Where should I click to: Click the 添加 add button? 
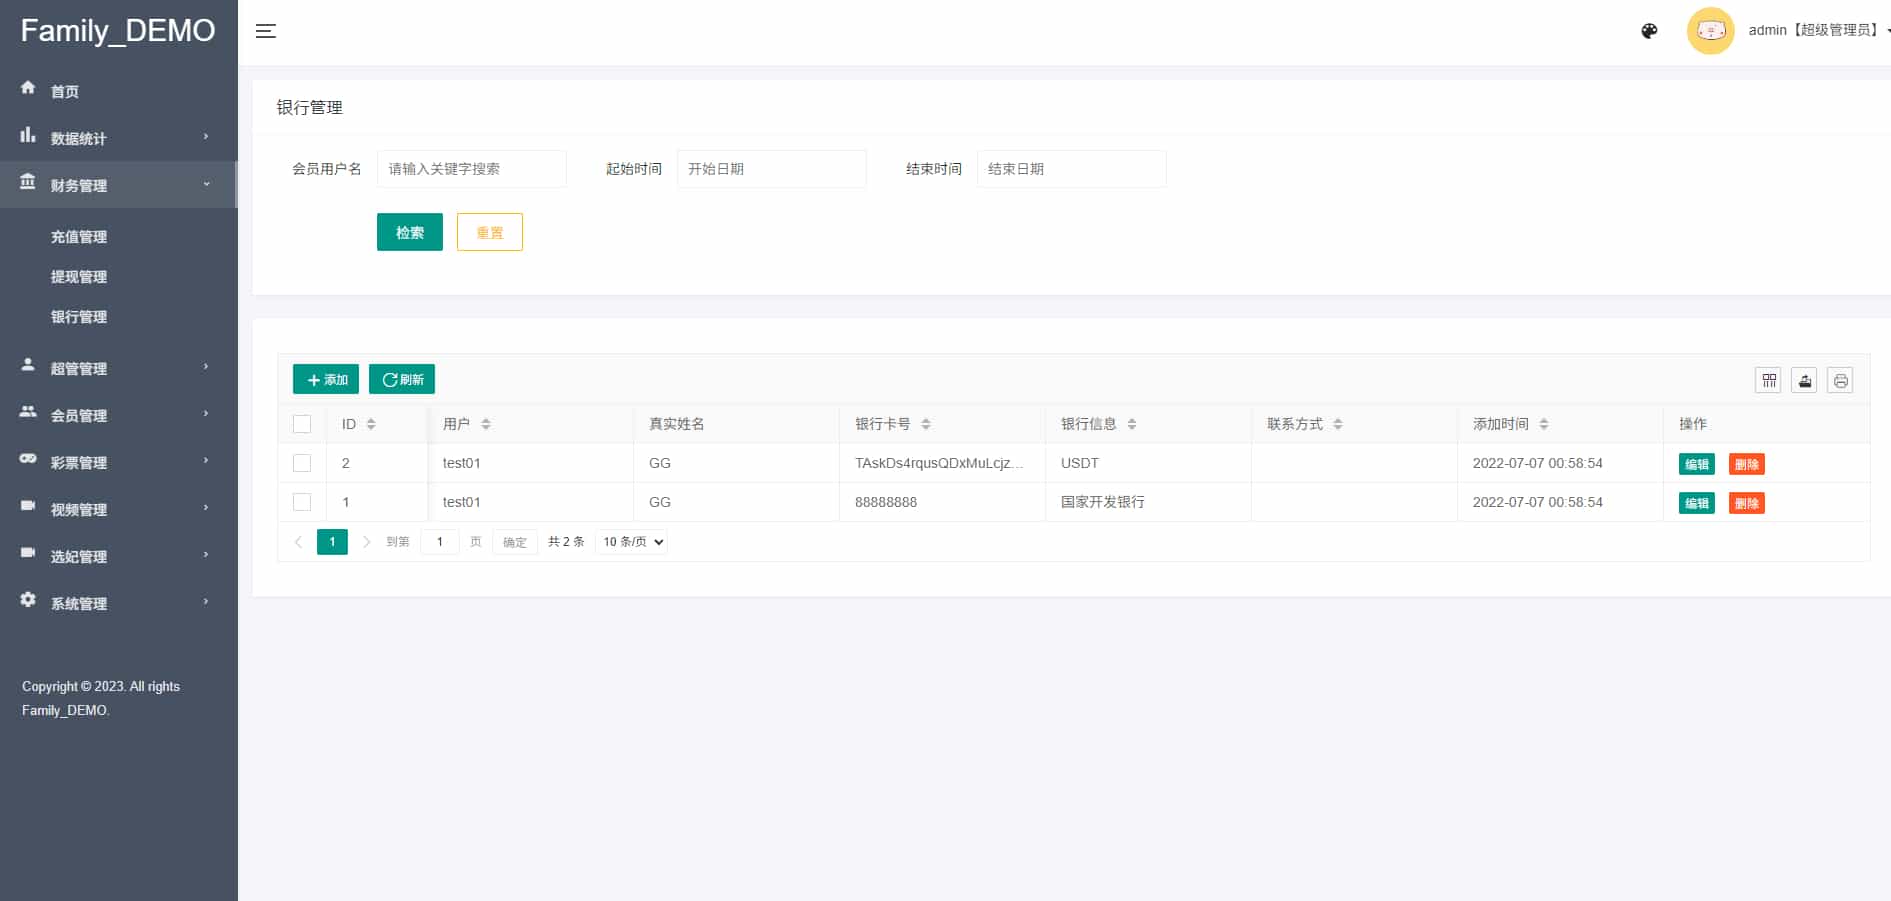coord(326,379)
